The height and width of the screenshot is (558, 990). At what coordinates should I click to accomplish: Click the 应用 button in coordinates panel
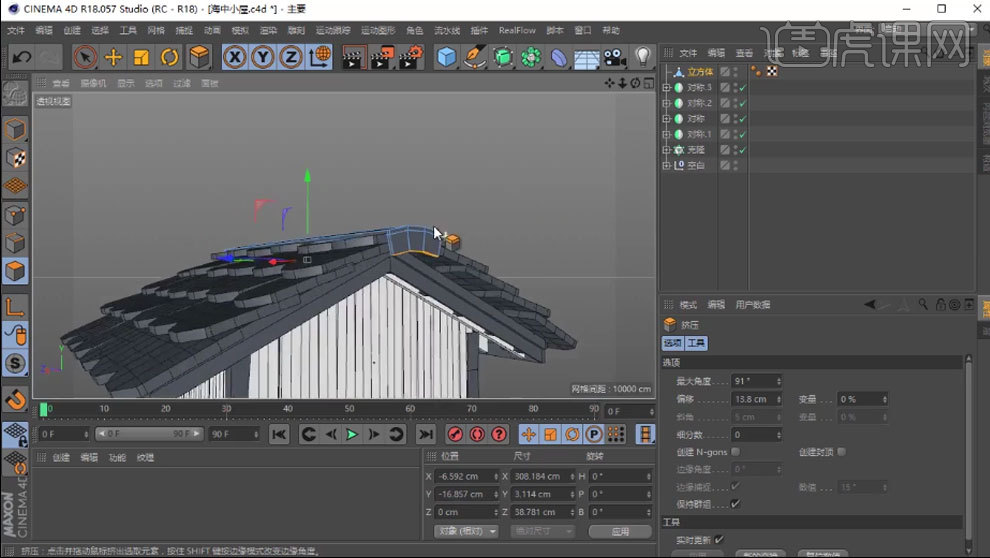click(620, 531)
